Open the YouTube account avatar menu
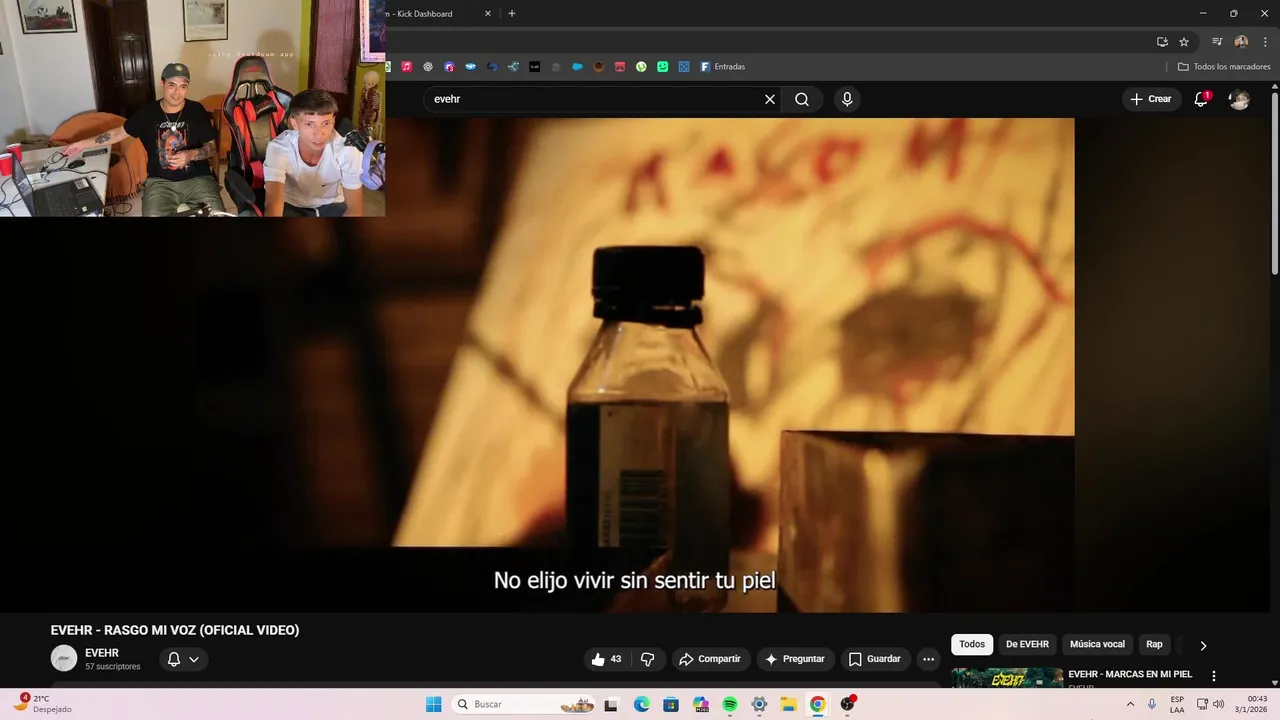Viewport: 1280px width, 720px height. click(1239, 99)
